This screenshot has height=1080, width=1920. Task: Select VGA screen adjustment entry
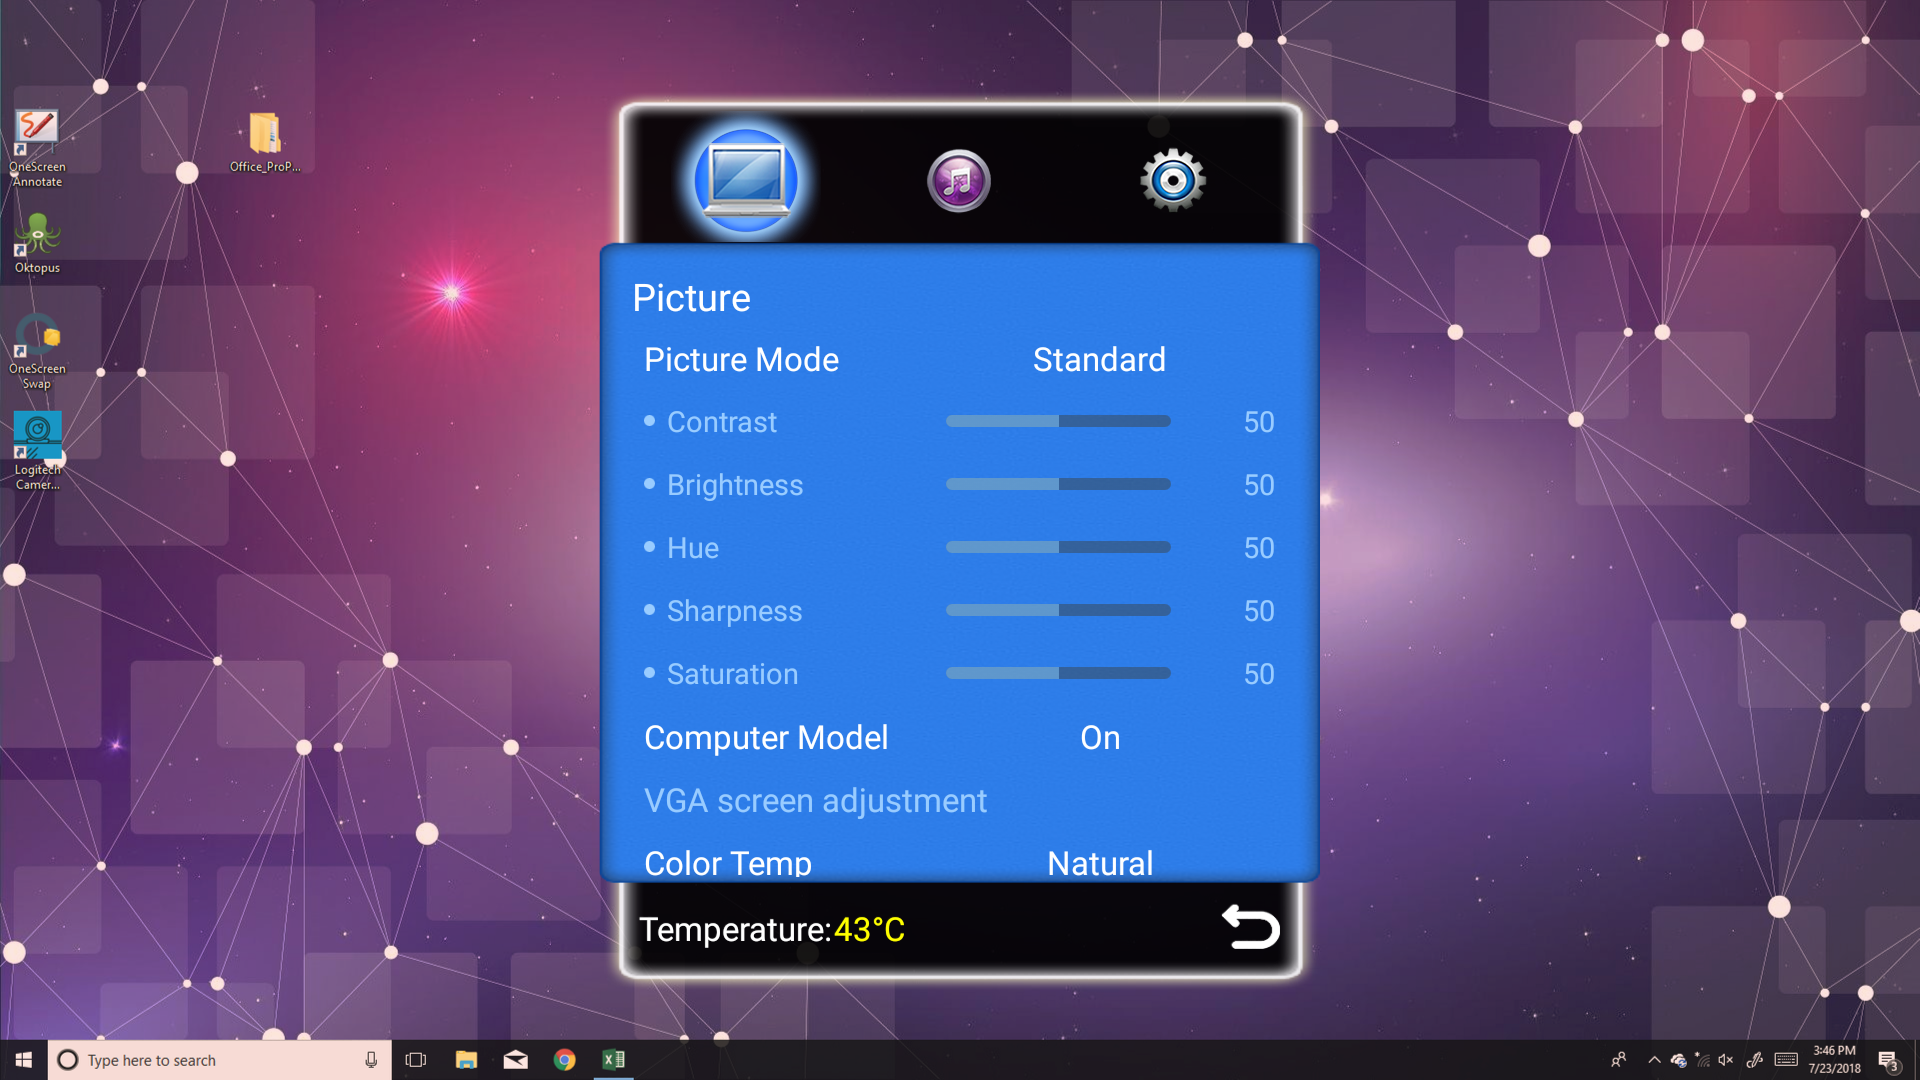click(815, 801)
